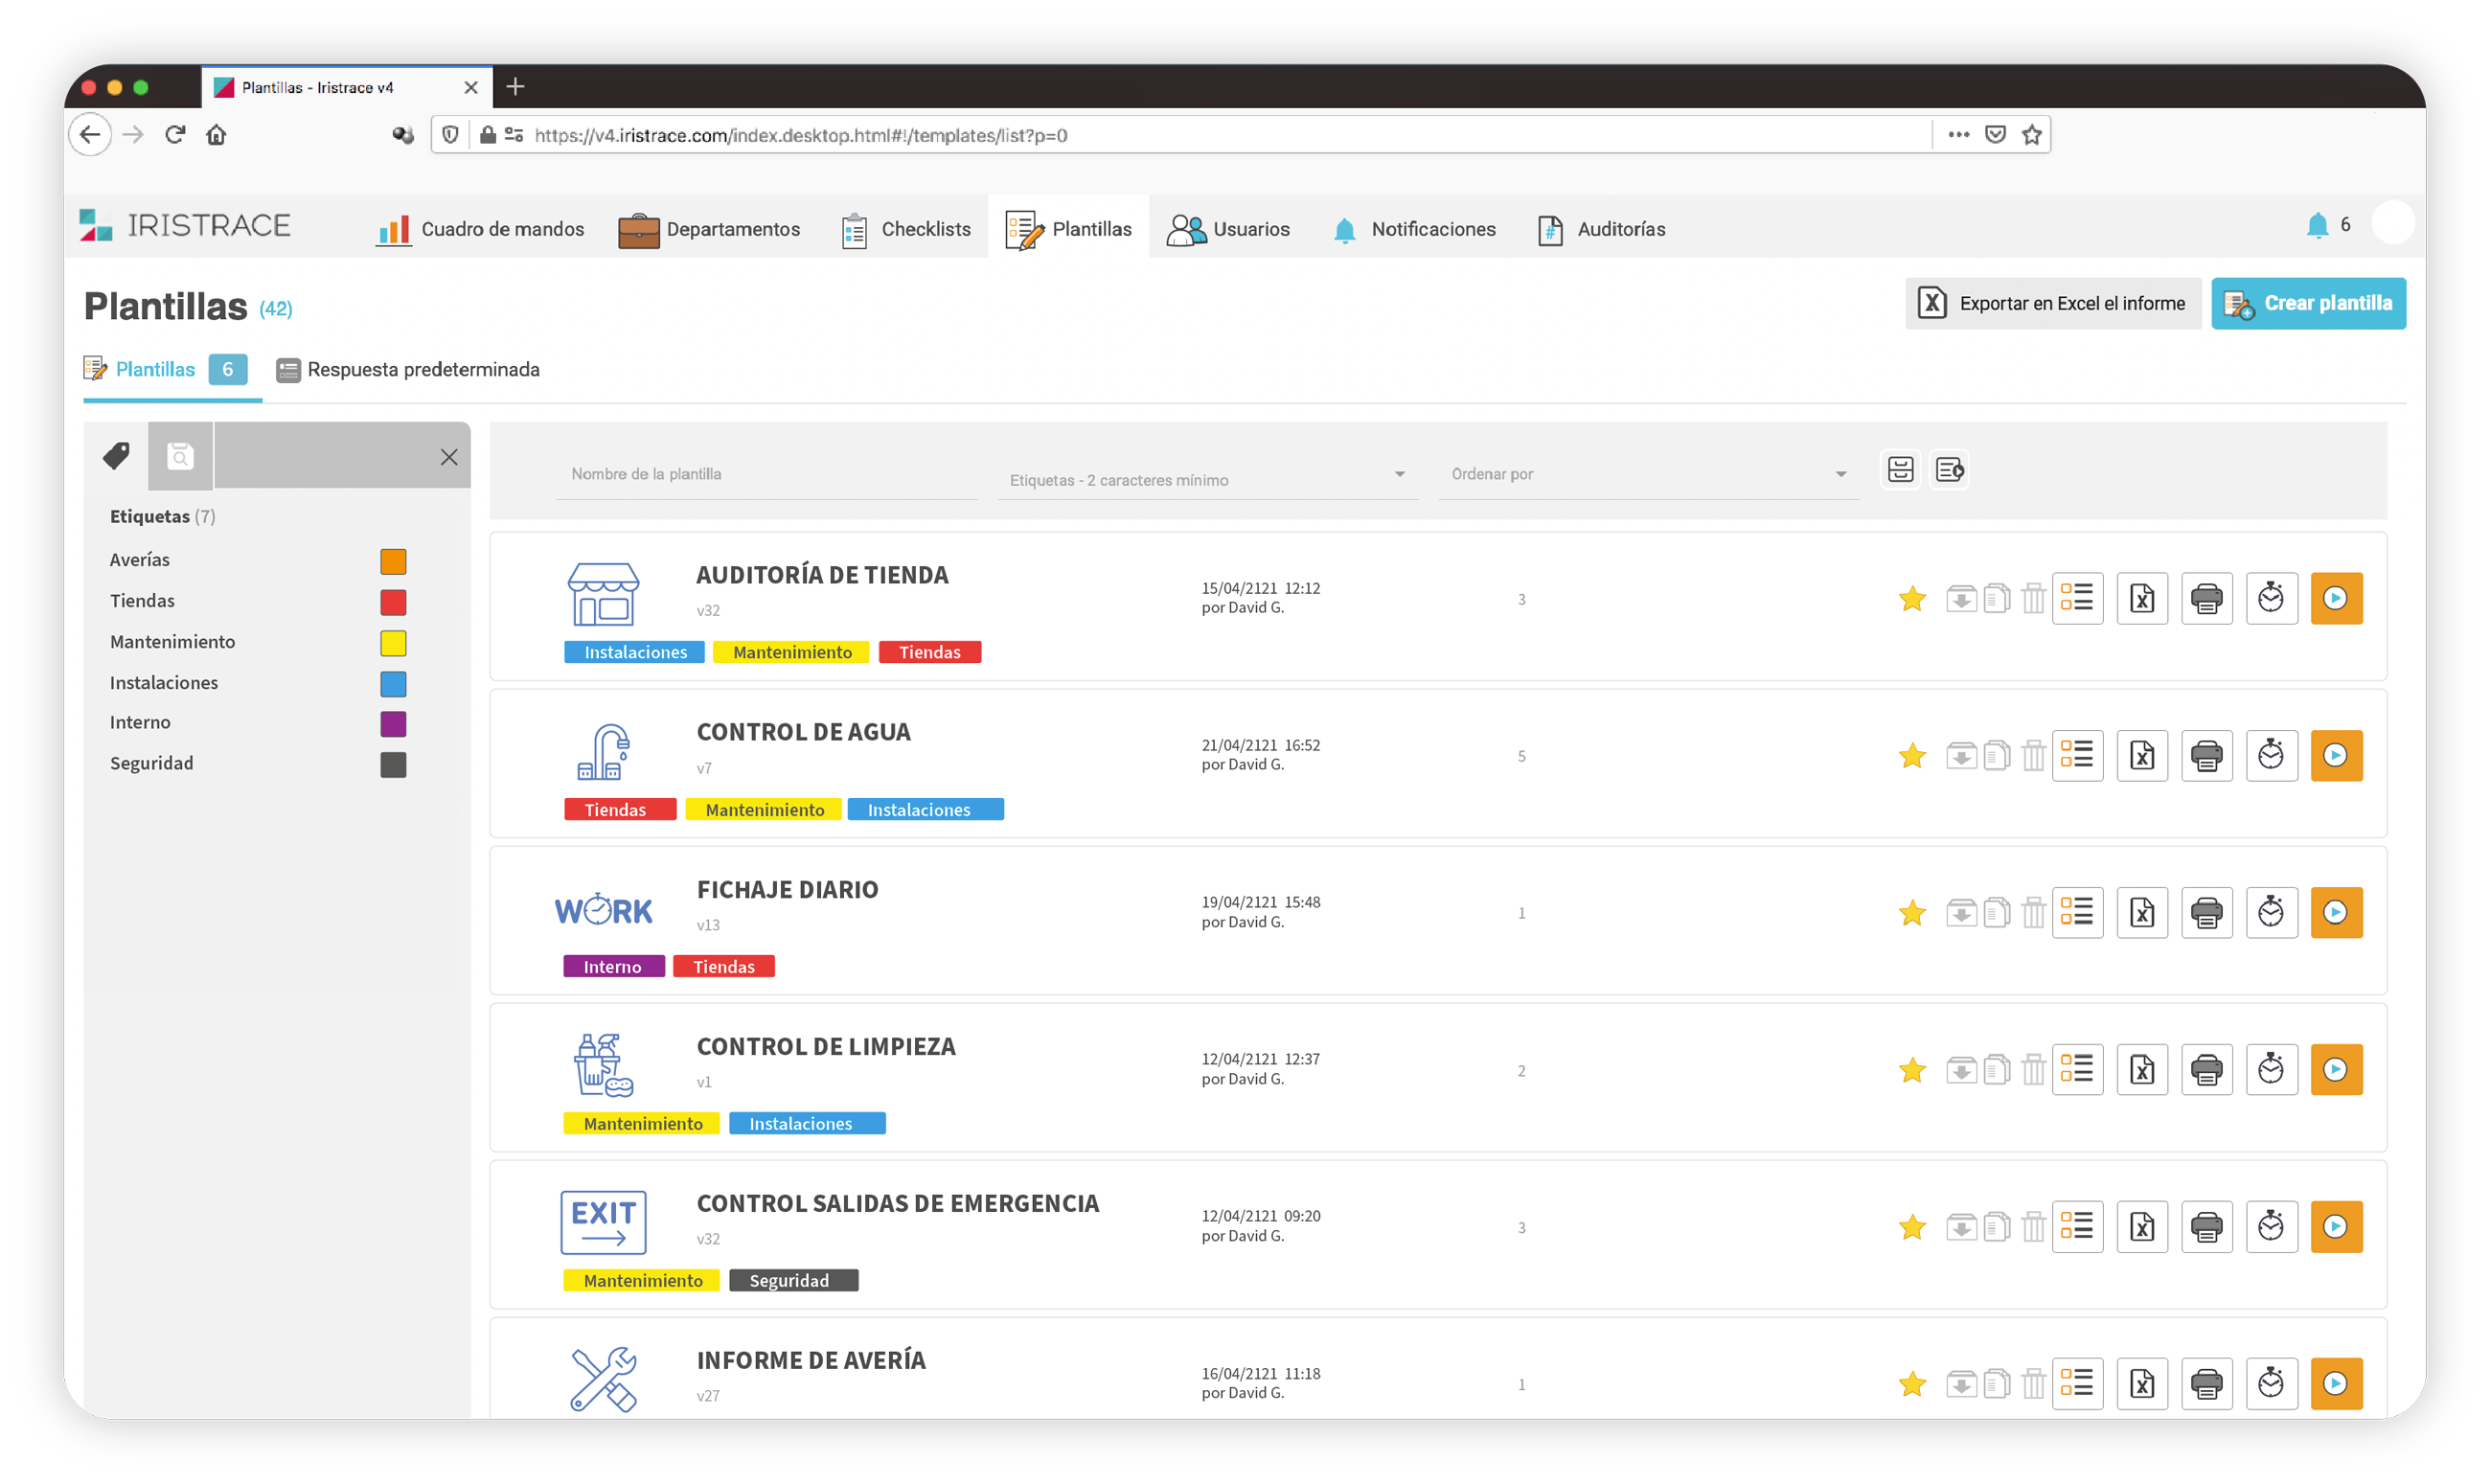This screenshot has width=2491, height=1484.
Task: Click the Excel export icon for CONTROL DE AGUA
Action: 2141,756
